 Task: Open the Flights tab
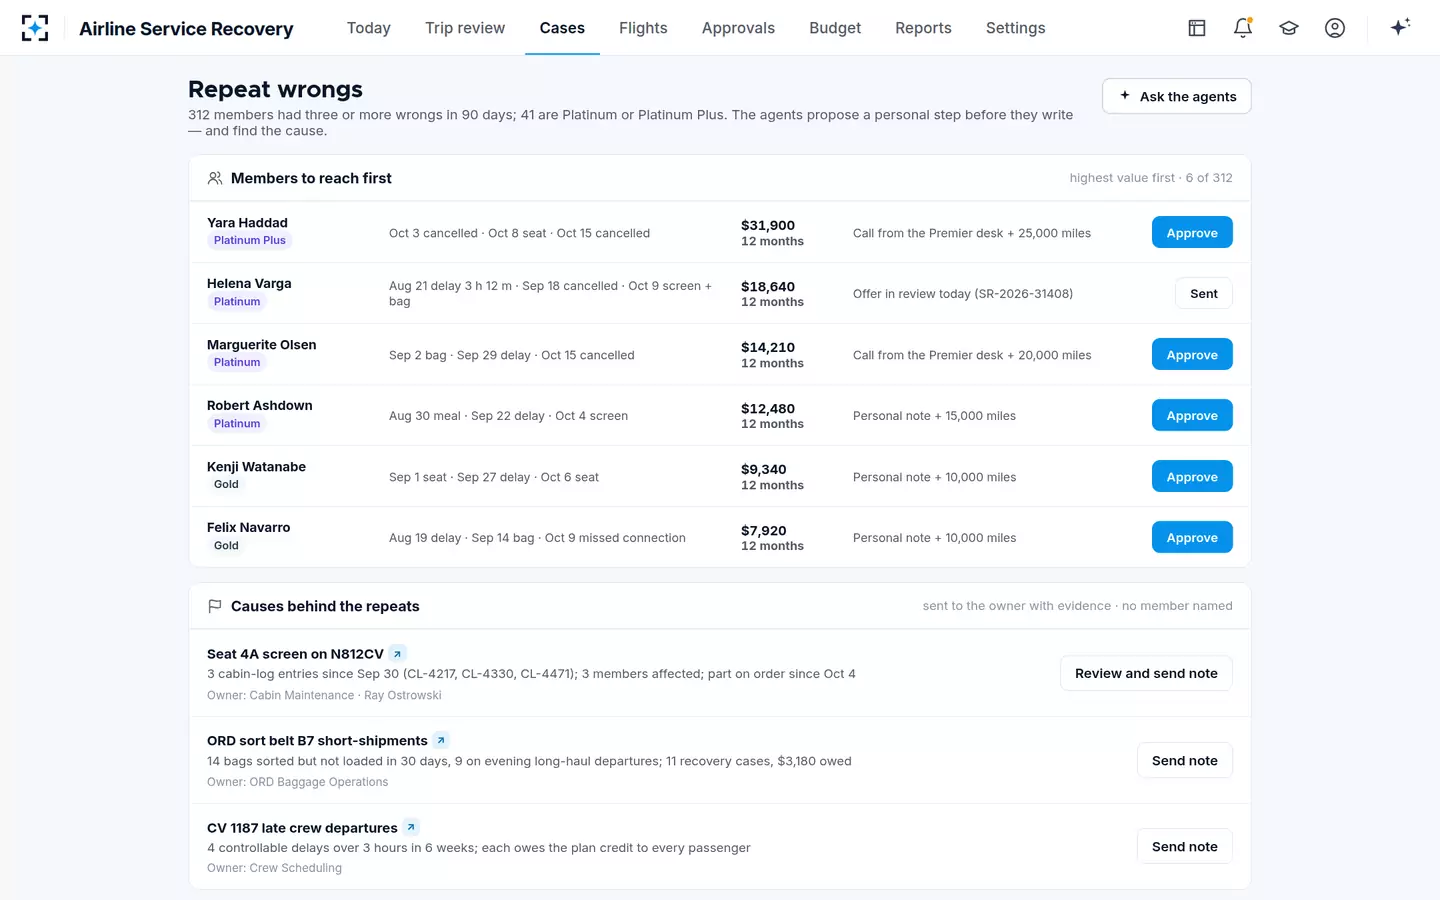click(x=643, y=28)
